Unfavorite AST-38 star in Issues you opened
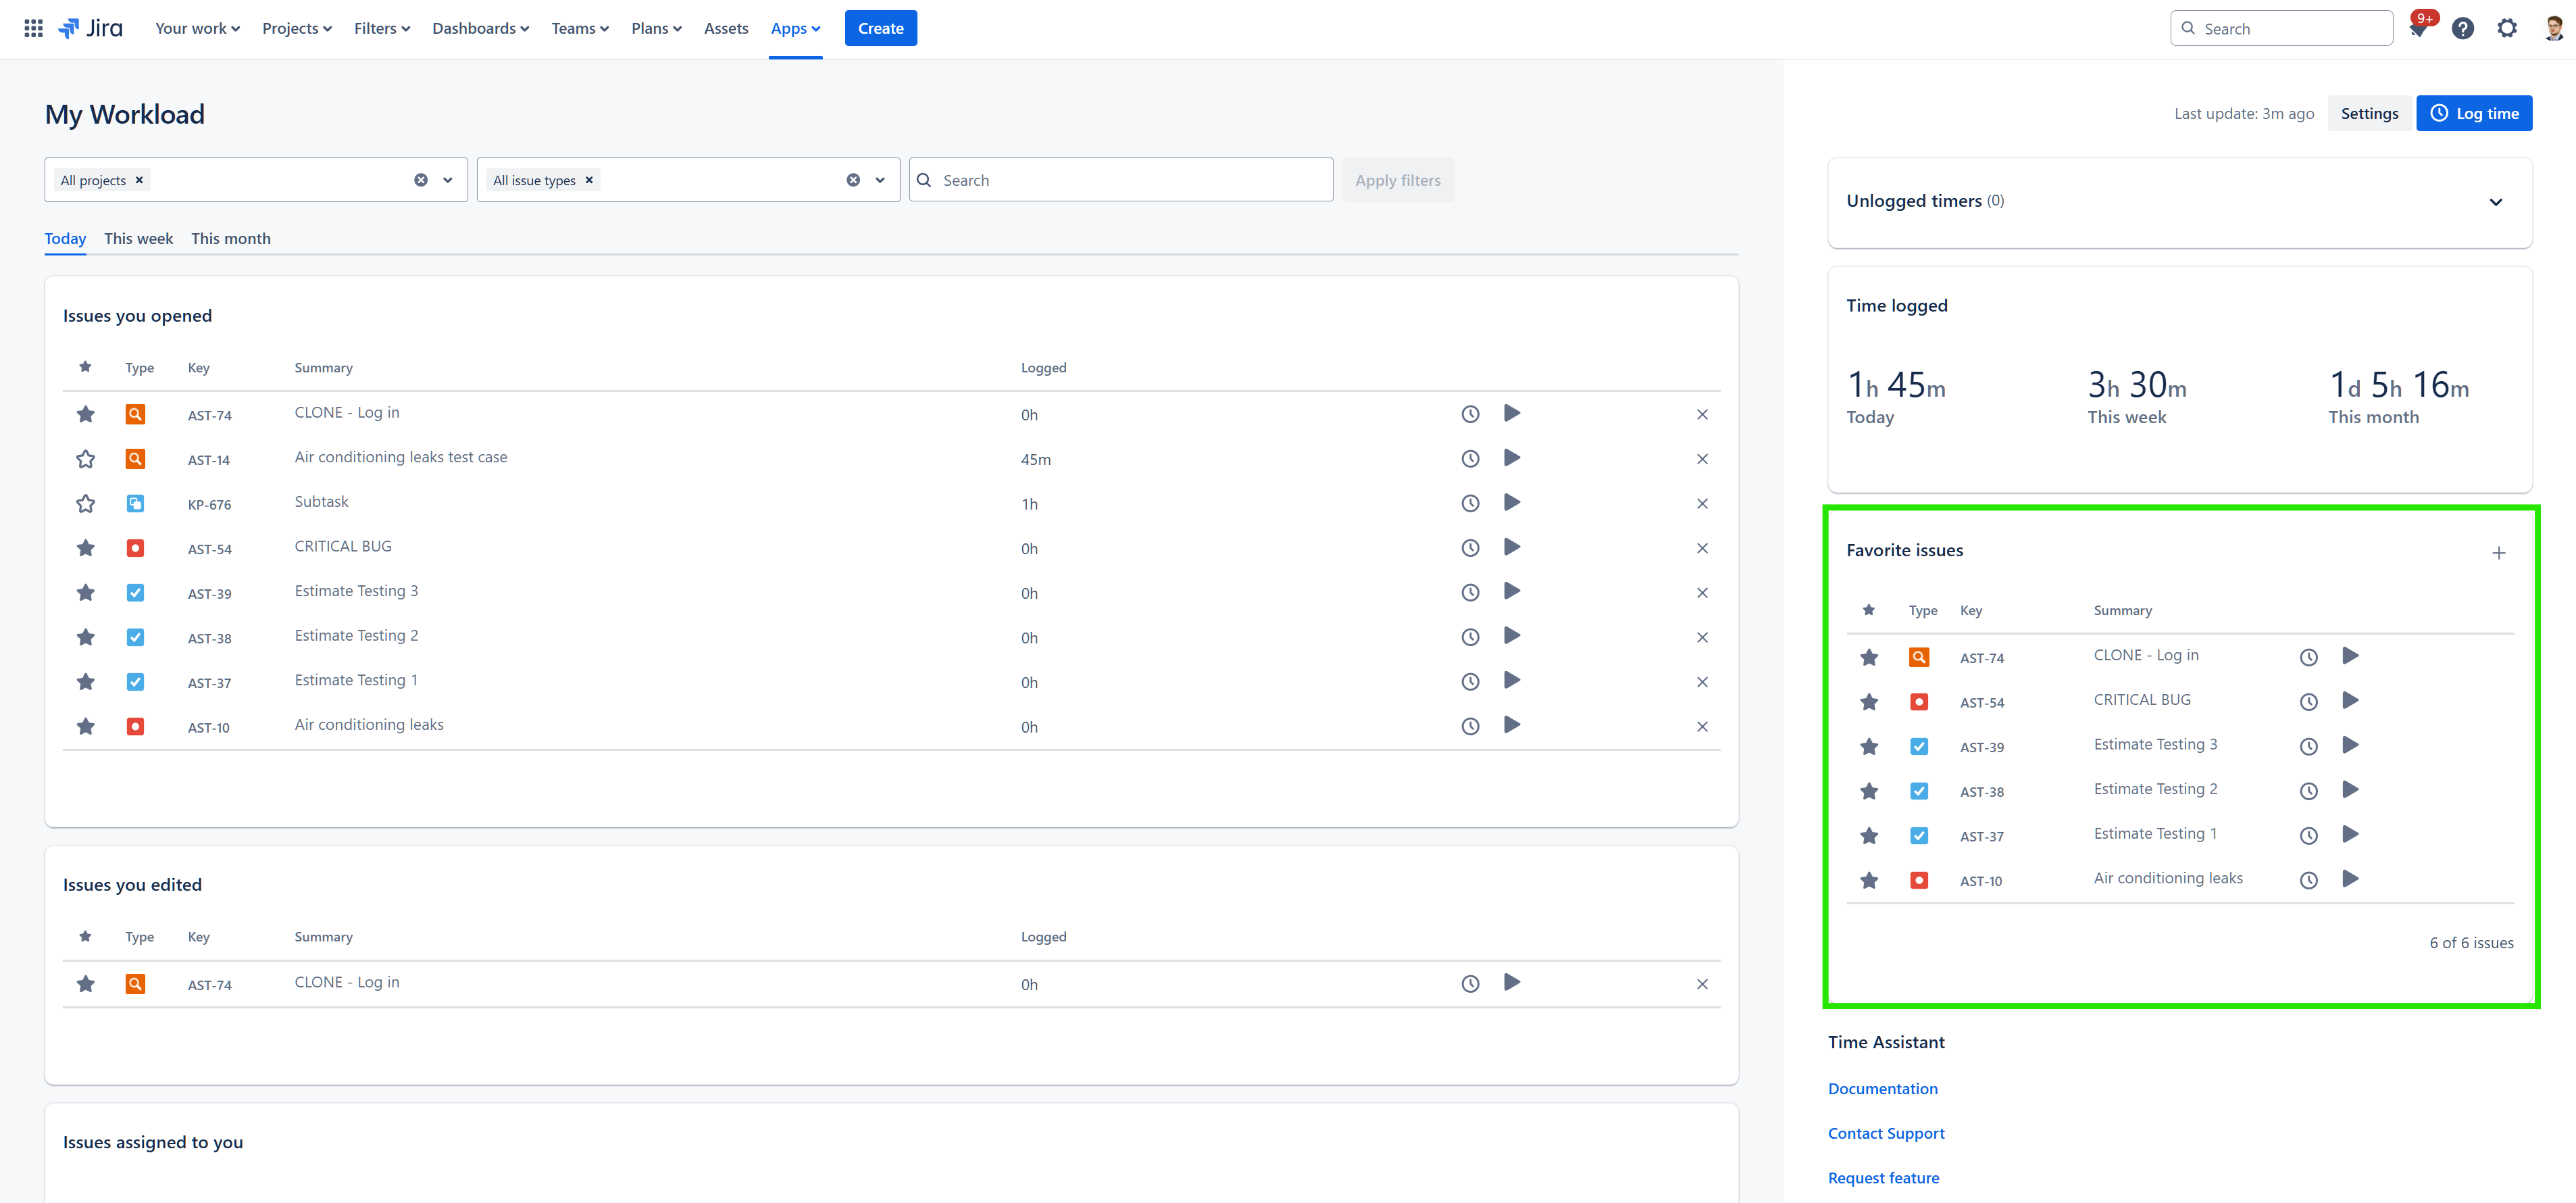2576x1203 pixels. [x=85, y=637]
